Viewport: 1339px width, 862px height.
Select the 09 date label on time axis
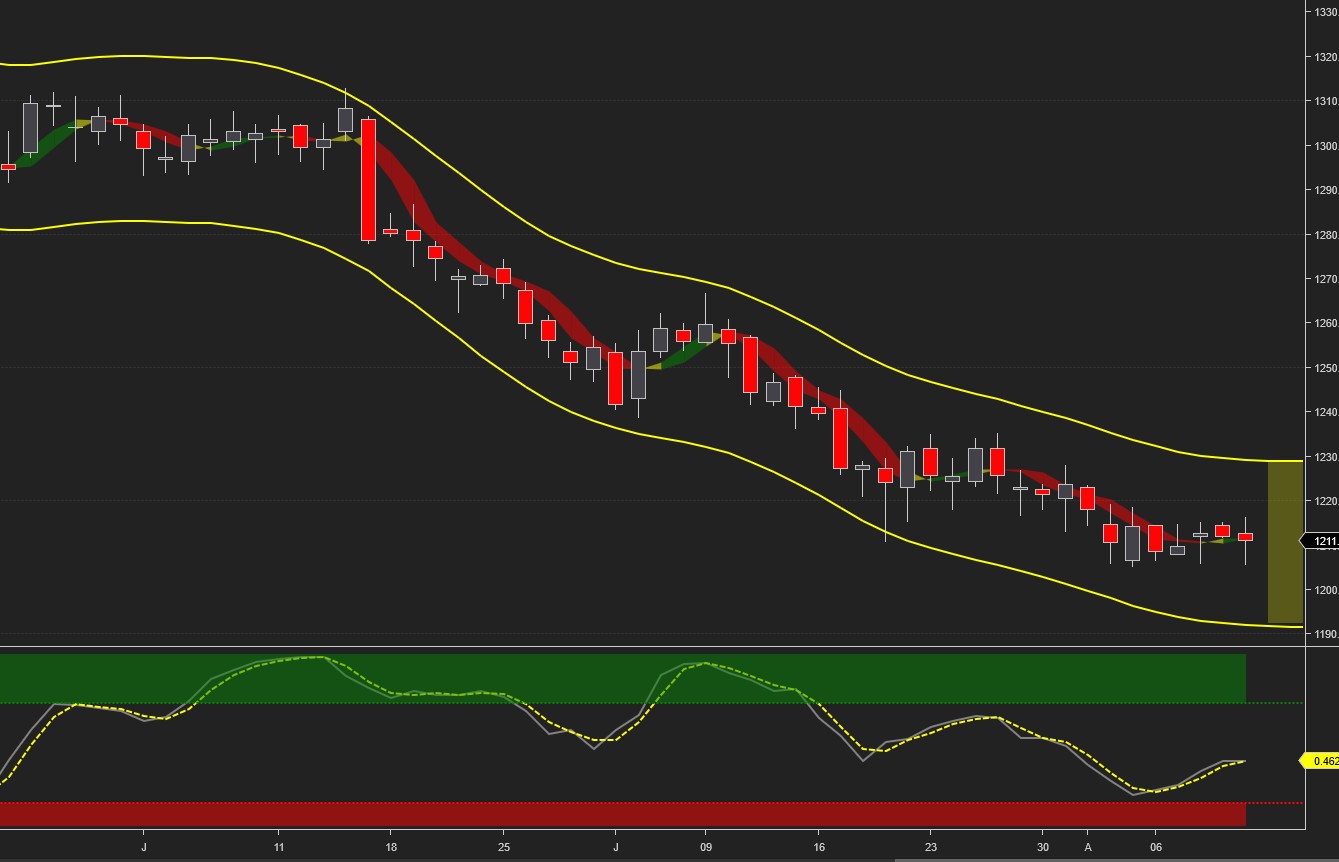(x=706, y=846)
